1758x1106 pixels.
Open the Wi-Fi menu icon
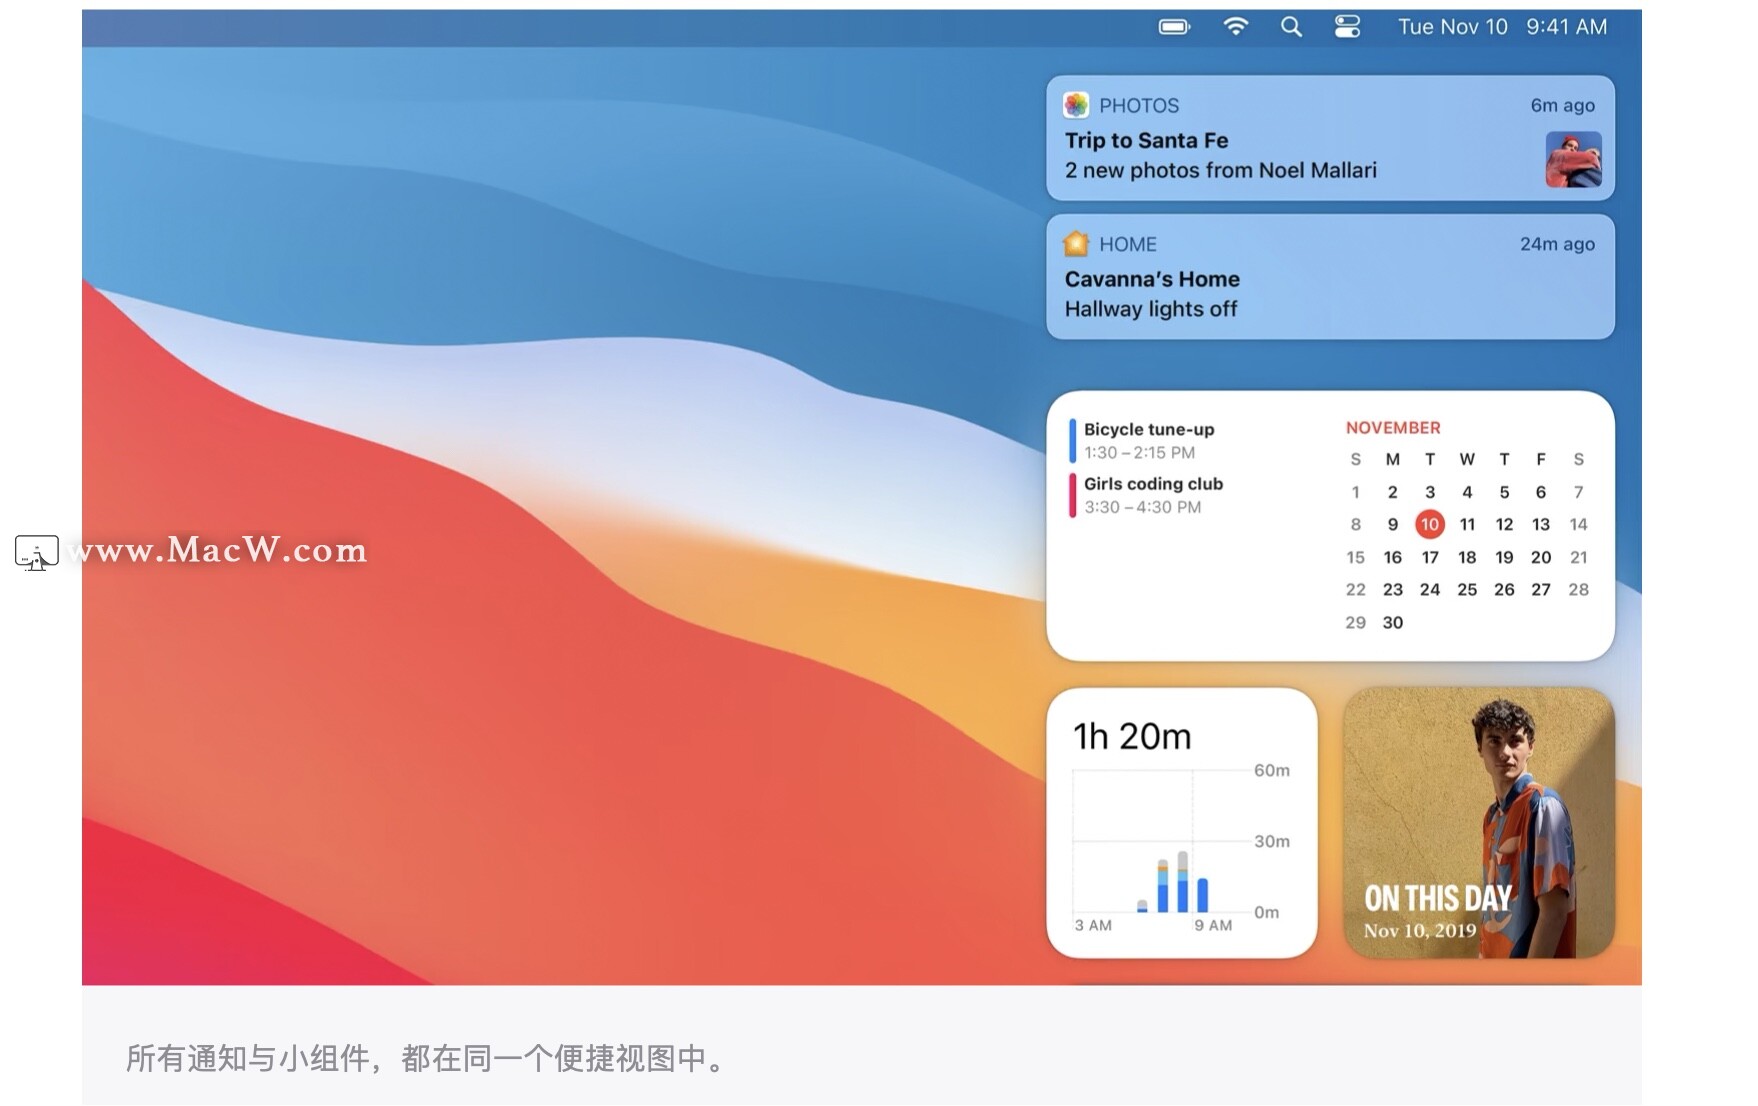(1236, 27)
